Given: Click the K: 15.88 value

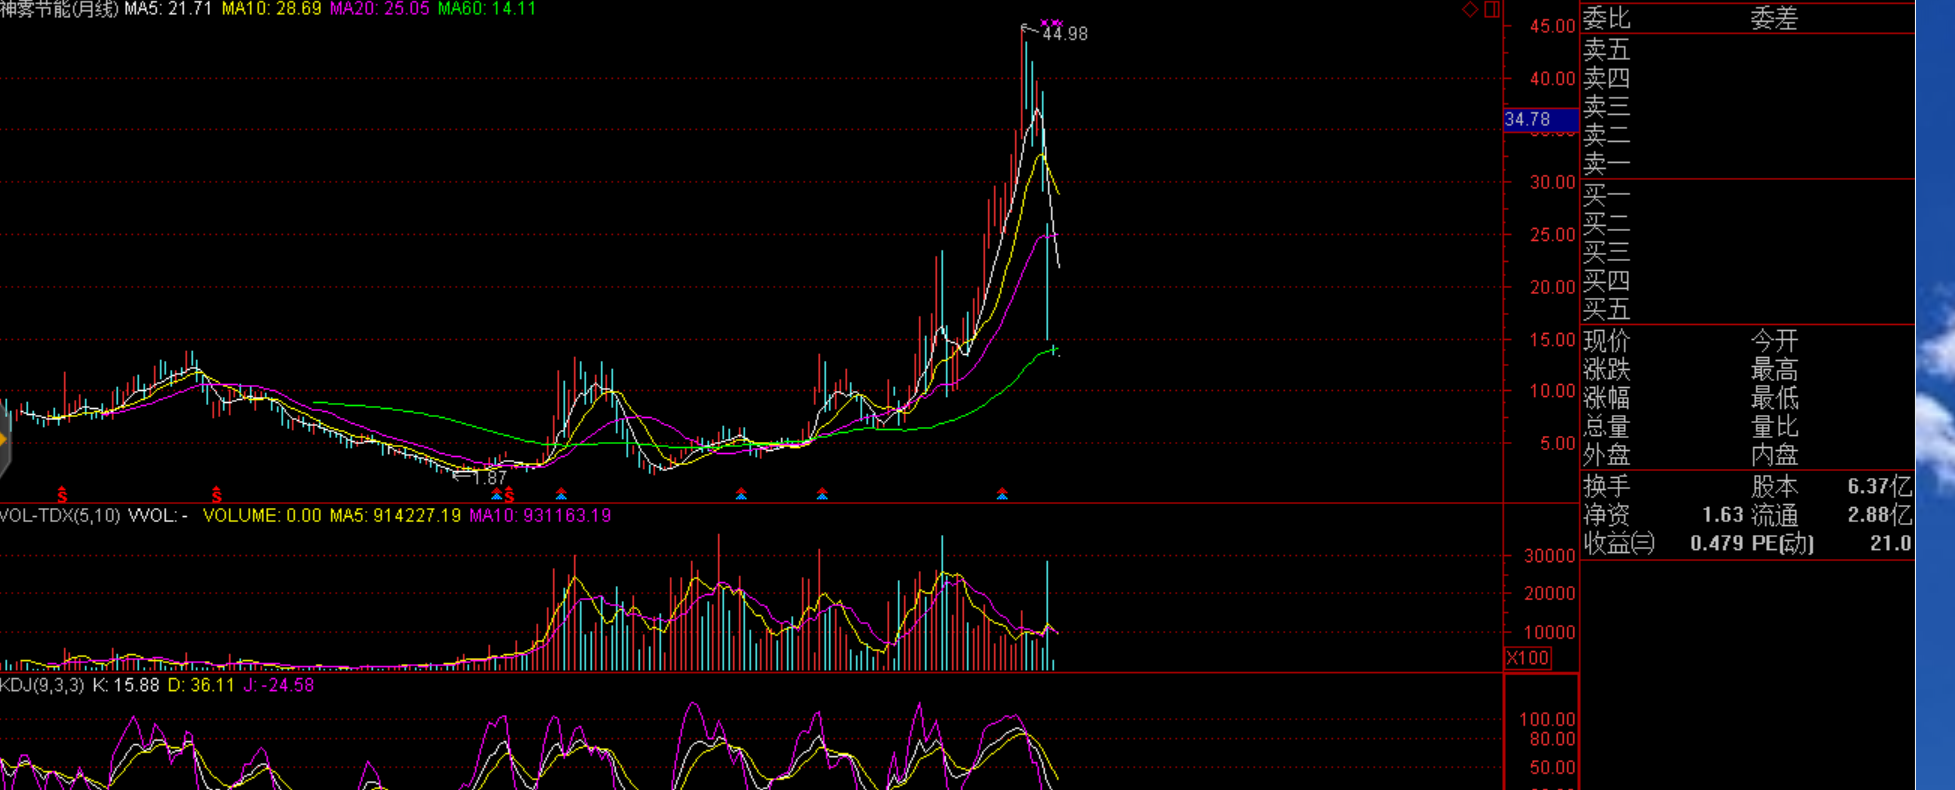Looking at the screenshot, I should (126, 686).
